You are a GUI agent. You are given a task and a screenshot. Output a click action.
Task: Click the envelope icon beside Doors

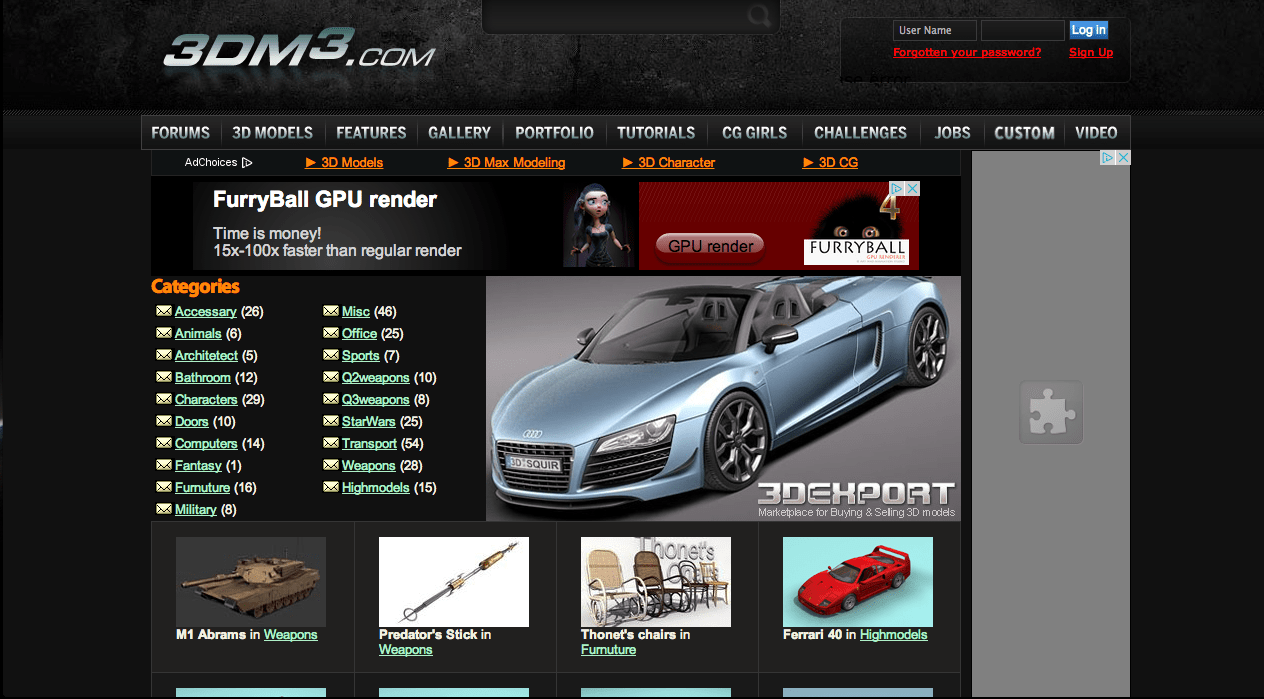(164, 421)
